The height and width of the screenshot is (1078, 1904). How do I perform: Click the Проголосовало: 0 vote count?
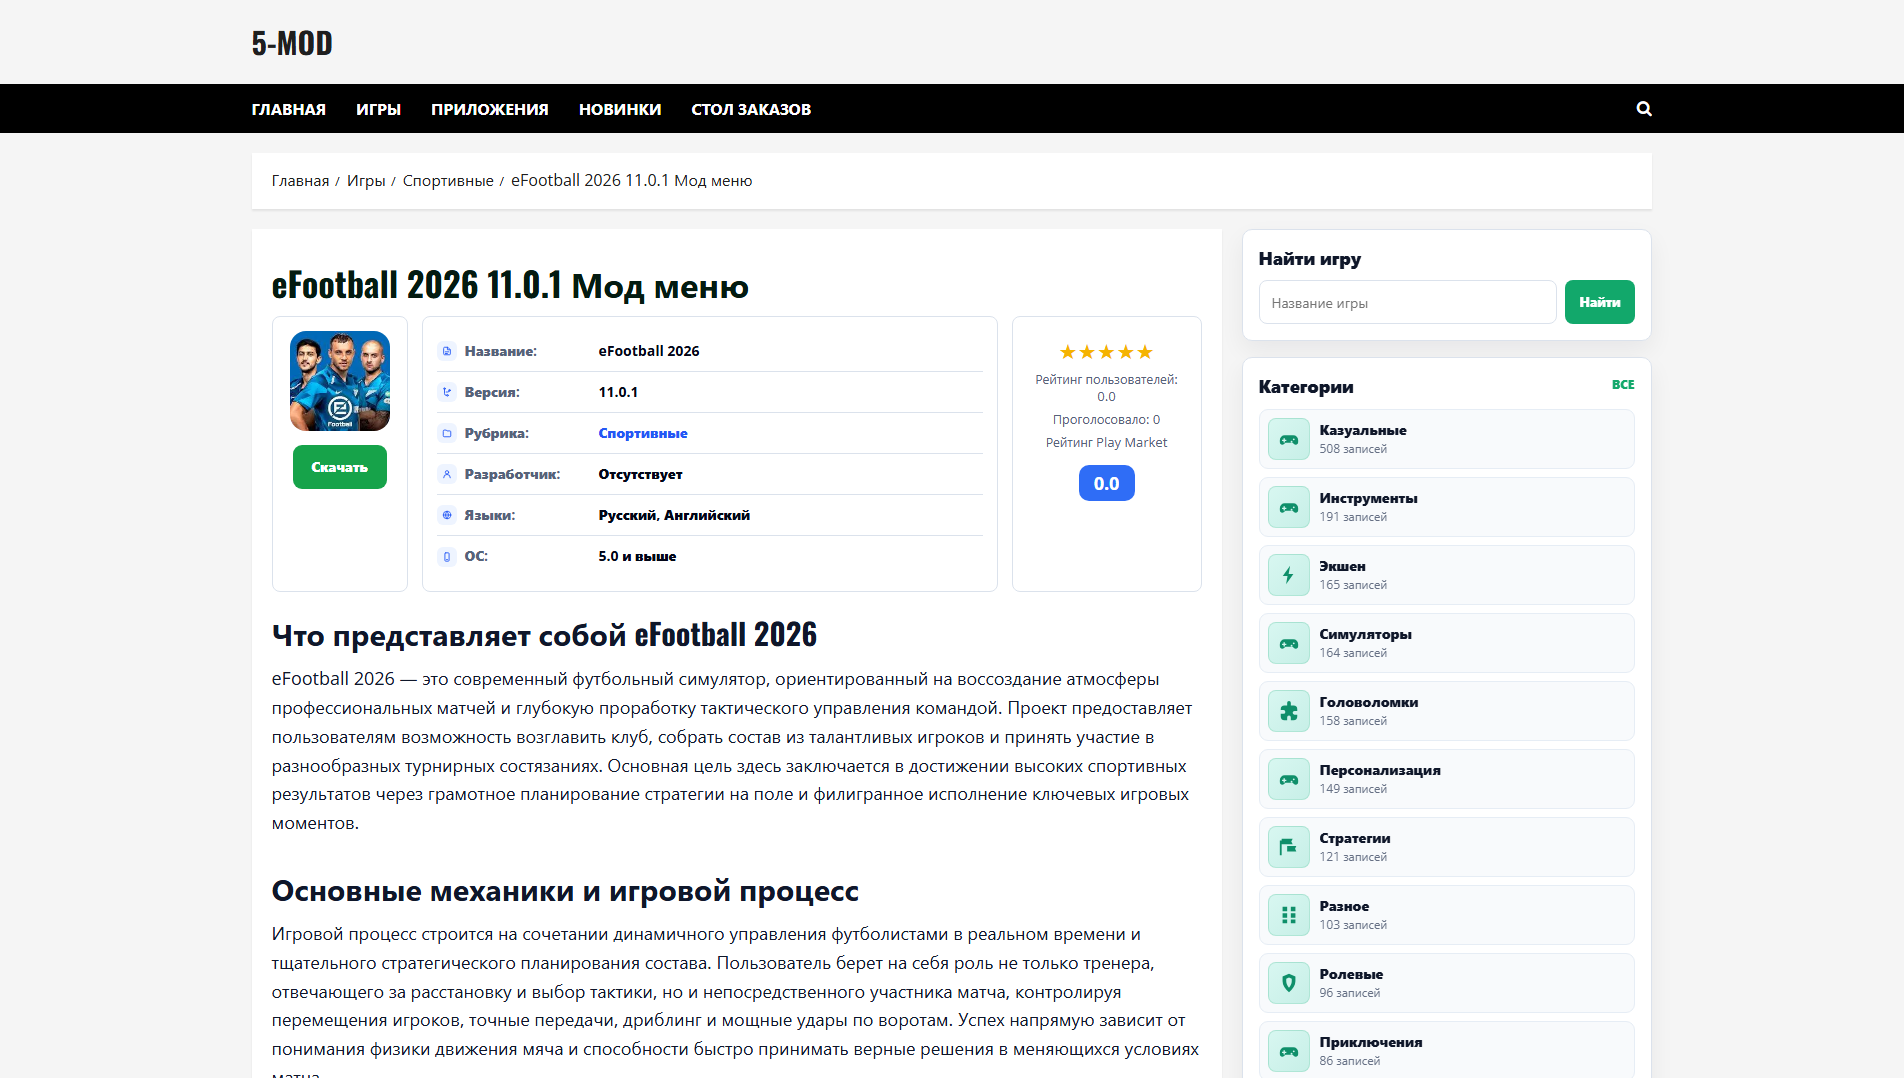pos(1106,420)
